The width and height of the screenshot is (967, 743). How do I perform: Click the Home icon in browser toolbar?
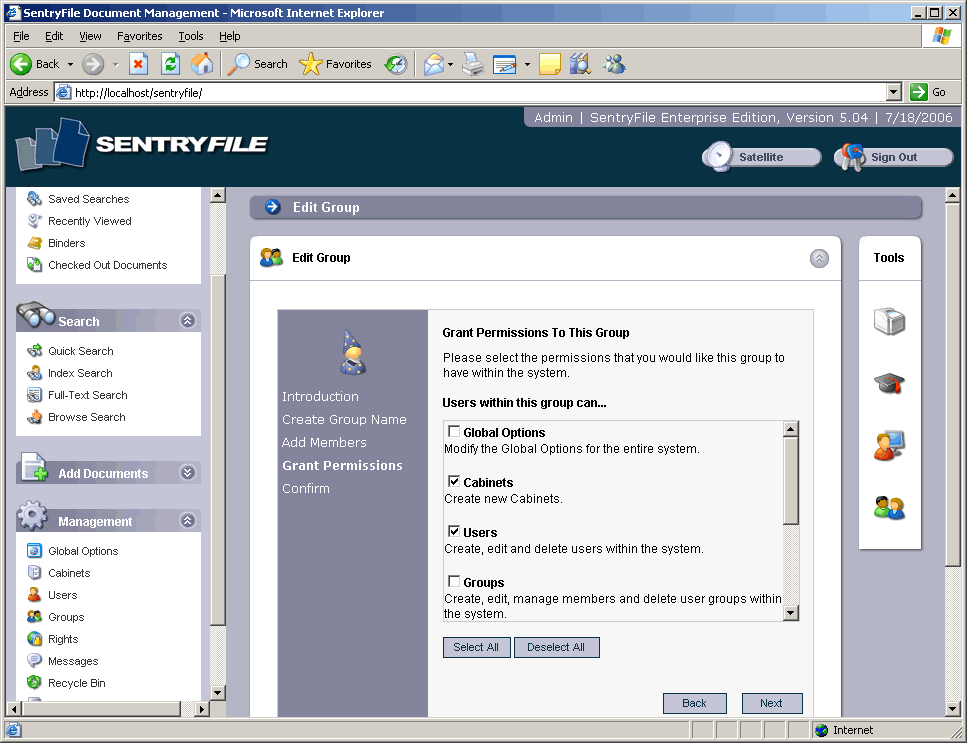tap(202, 64)
